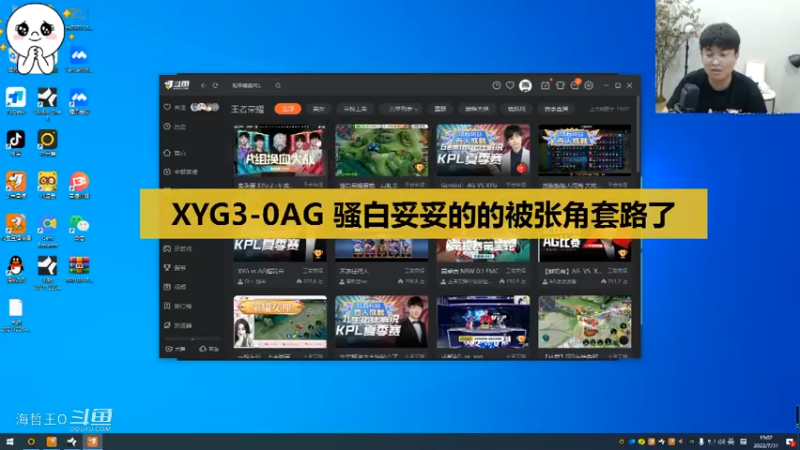This screenshot has height=450, width=800.
Task: Open the favorites heart icon in Douyu header
Action: pos(510,86)
